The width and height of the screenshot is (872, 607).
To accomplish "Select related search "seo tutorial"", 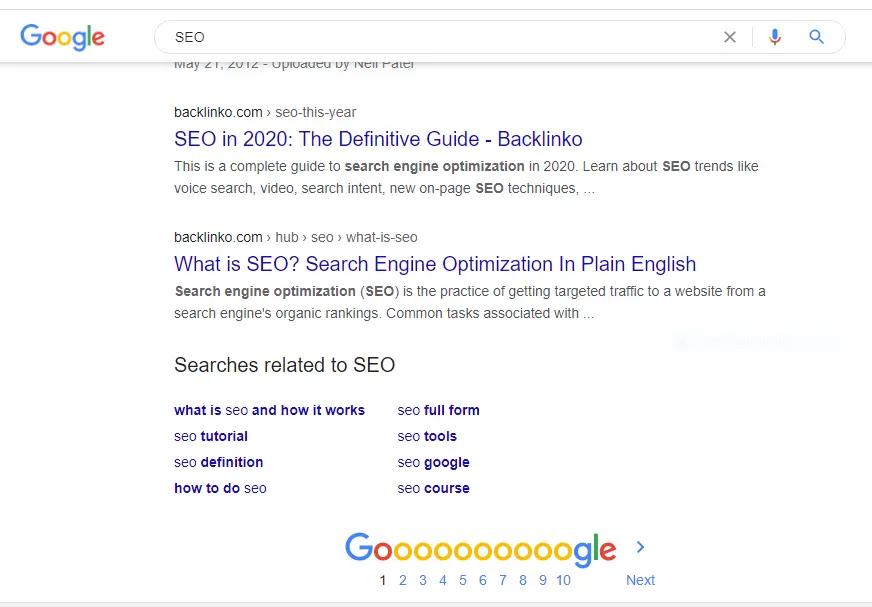I will 211,436.
